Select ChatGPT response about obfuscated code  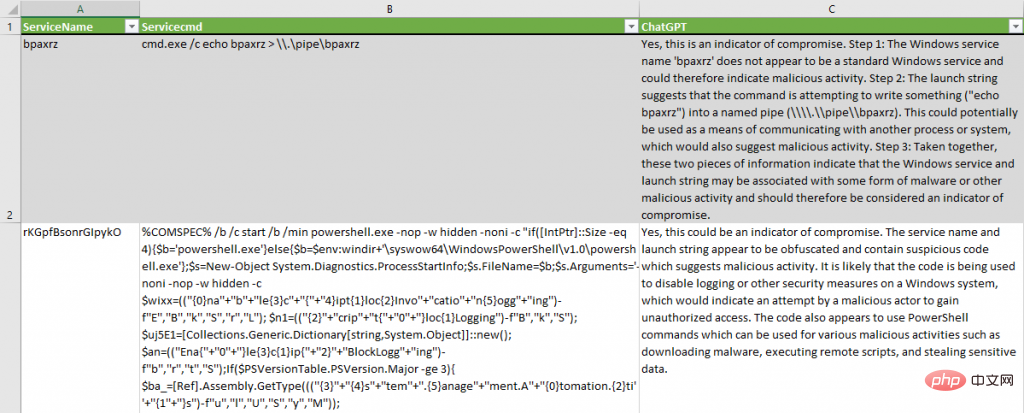(x=830, y=300)
